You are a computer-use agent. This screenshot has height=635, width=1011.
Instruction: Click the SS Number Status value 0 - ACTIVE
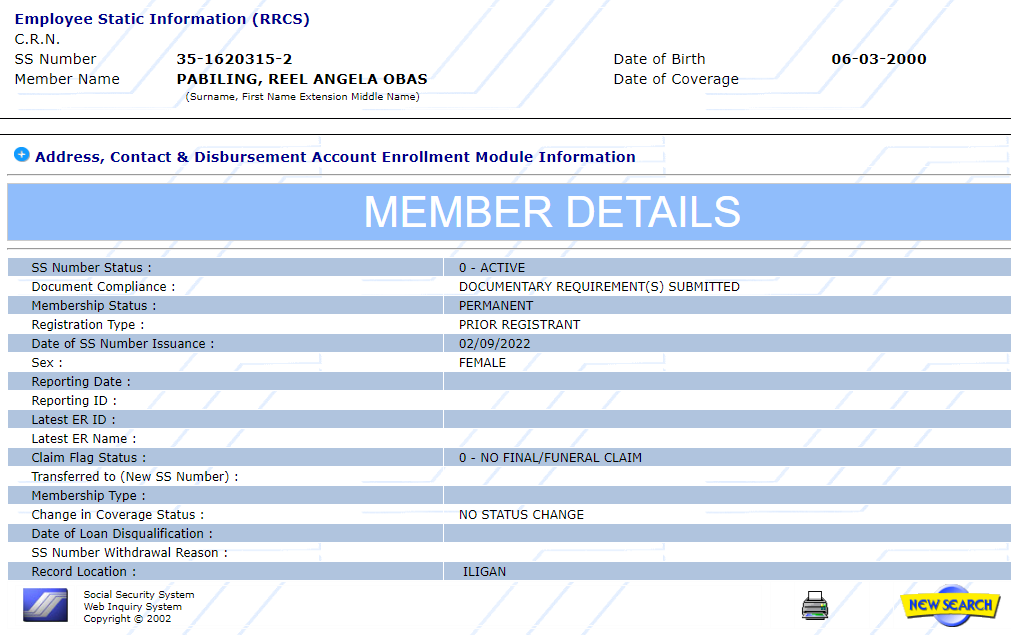point(491,268)
